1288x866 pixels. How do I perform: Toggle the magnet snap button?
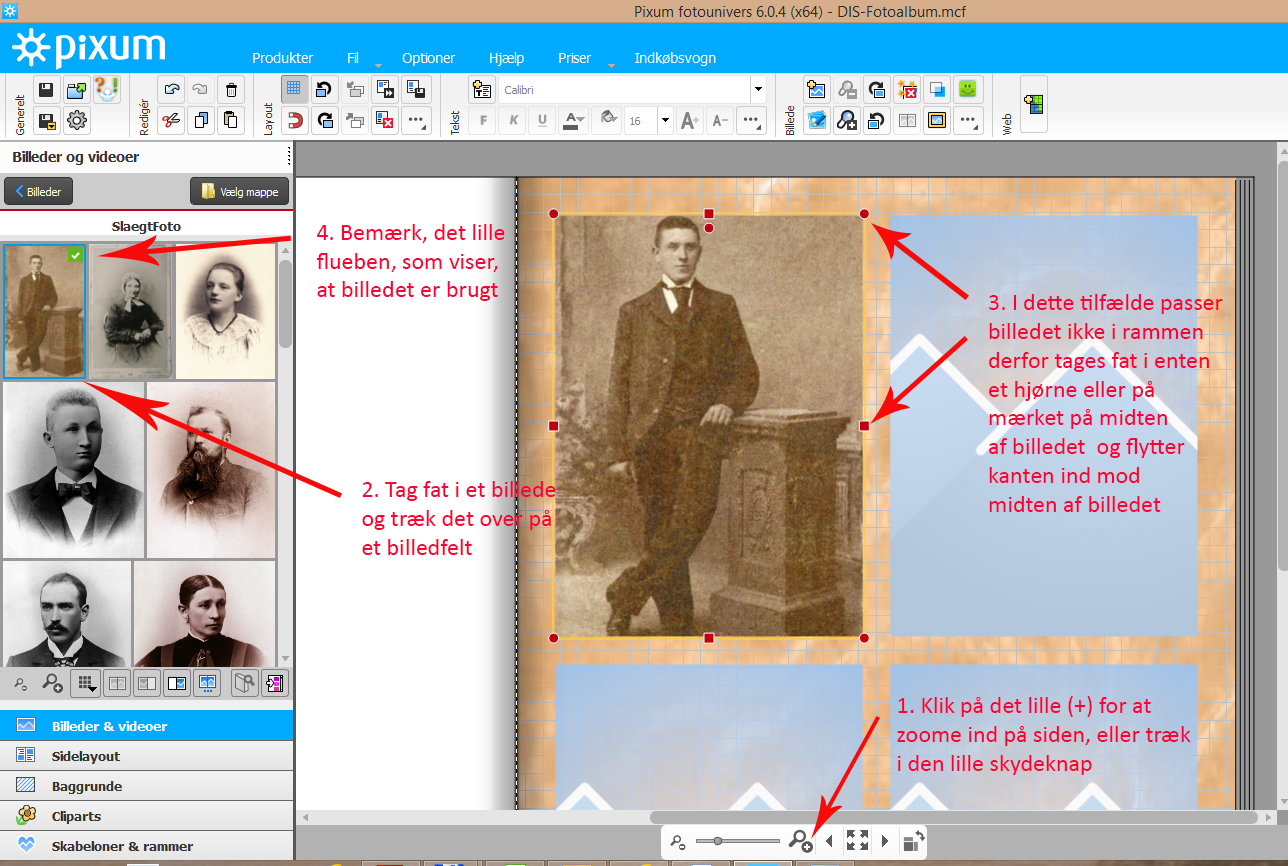(x=294, y=121)
